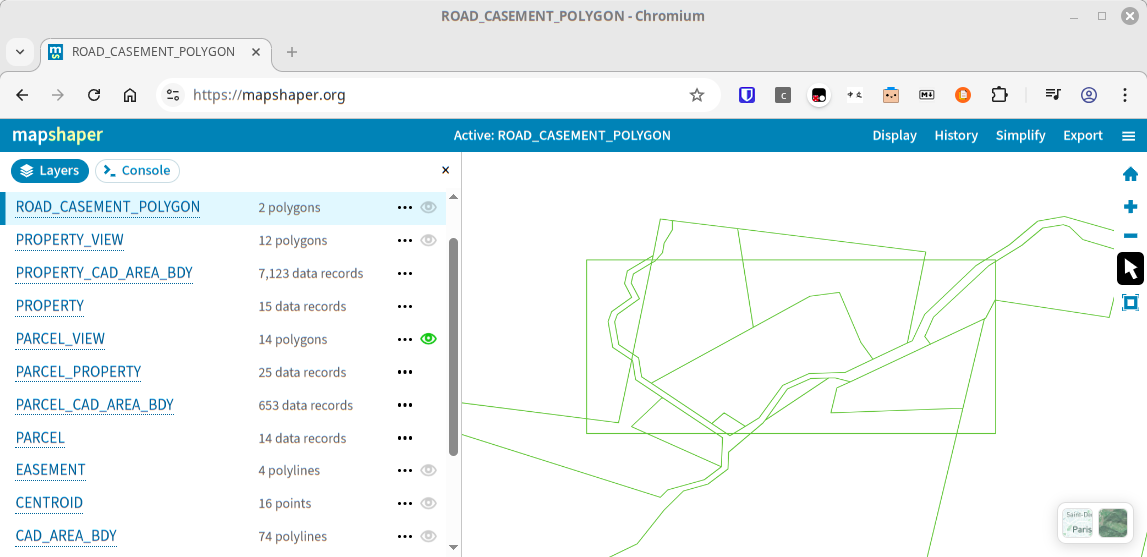Open options for PARCEL layer
The height and width of the screenshot is (557, 1147).
pyautogui.click(x=405, y=438)
